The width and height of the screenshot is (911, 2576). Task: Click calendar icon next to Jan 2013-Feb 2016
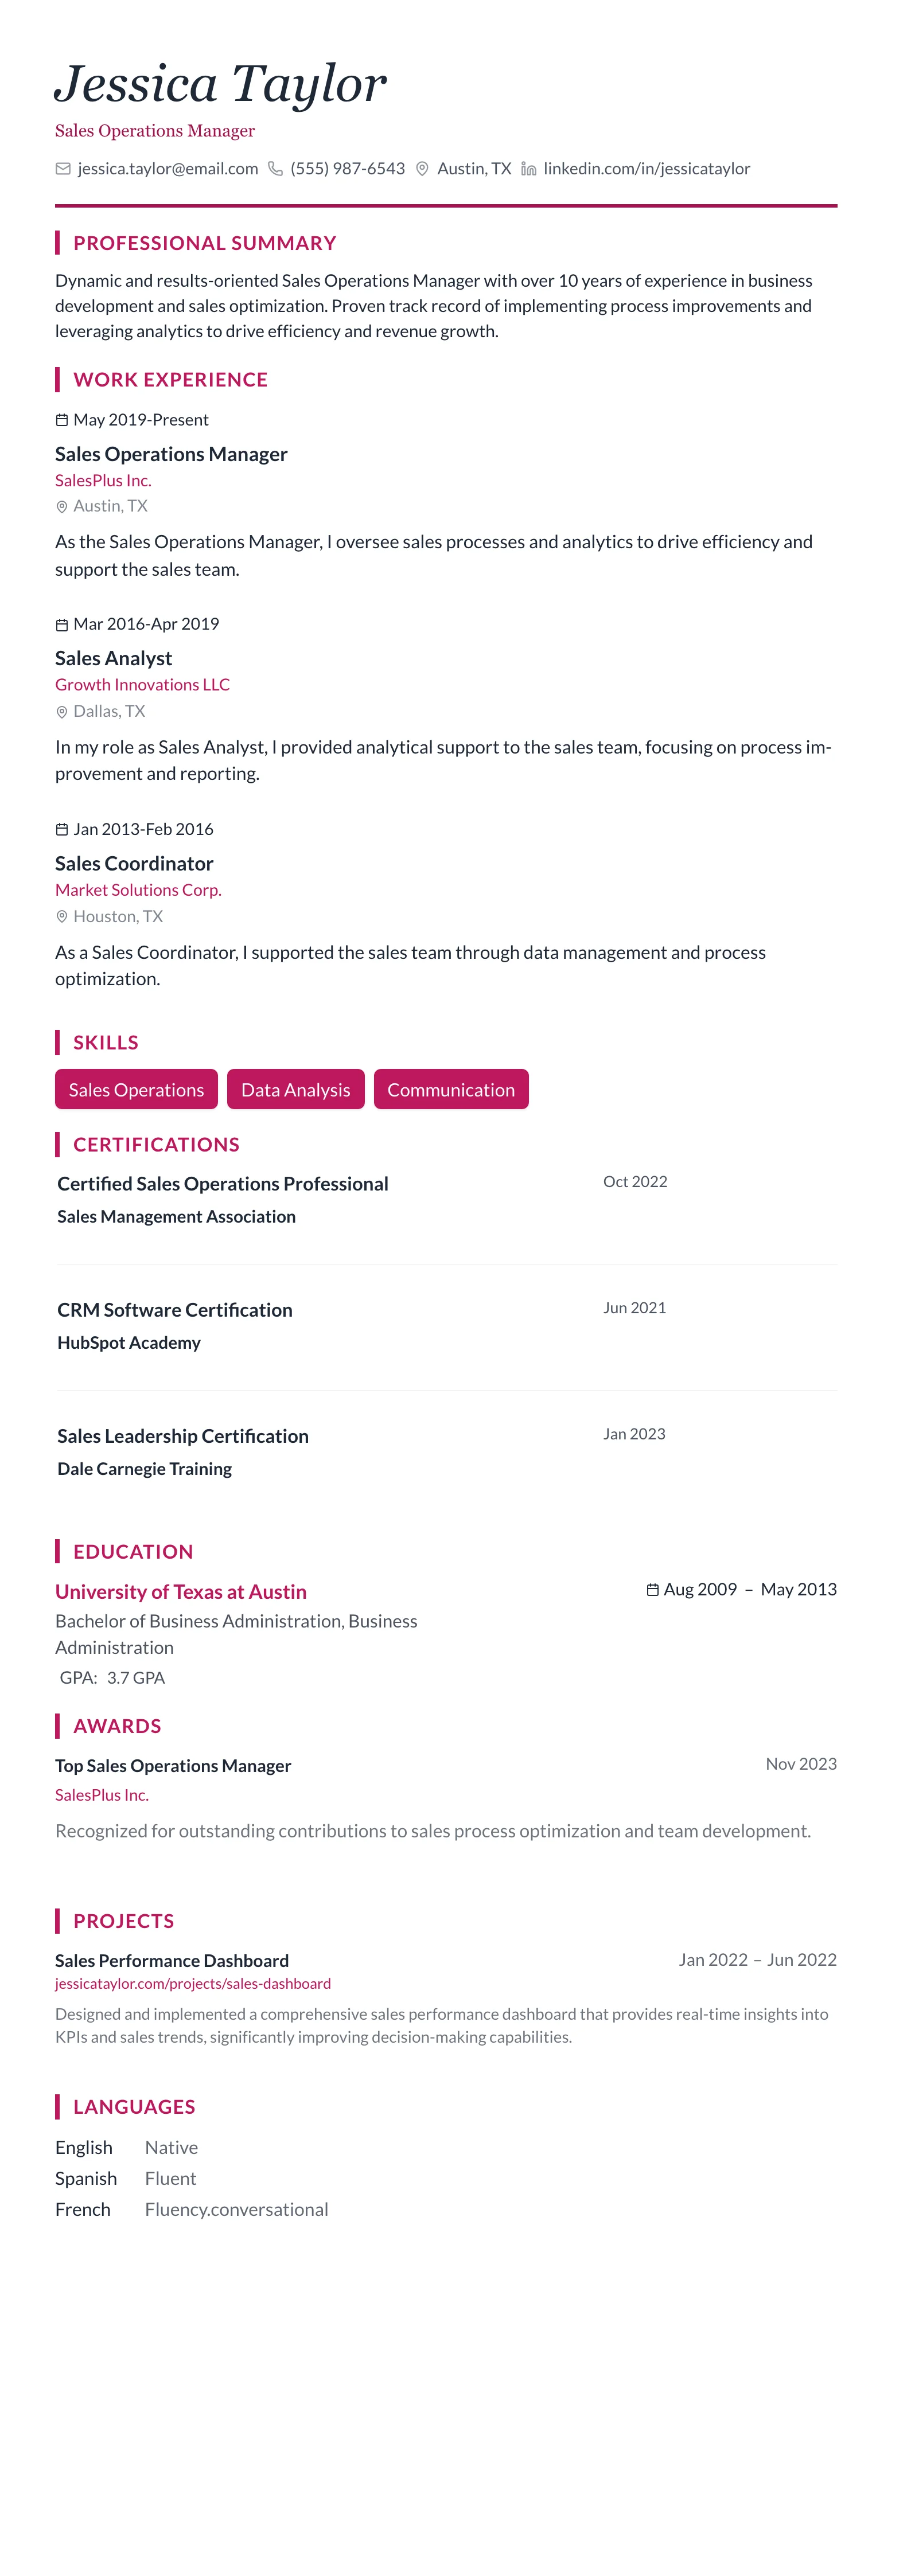62,830
